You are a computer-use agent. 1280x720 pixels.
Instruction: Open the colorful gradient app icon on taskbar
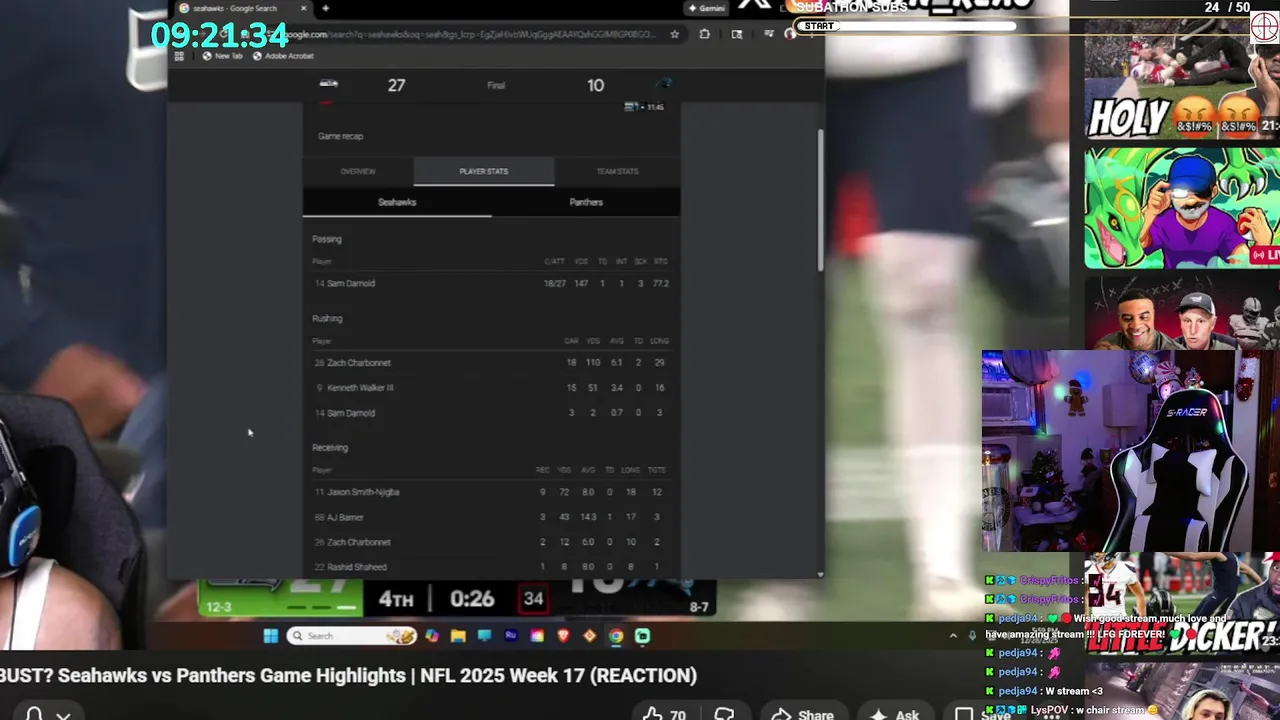tap(537, 636)
